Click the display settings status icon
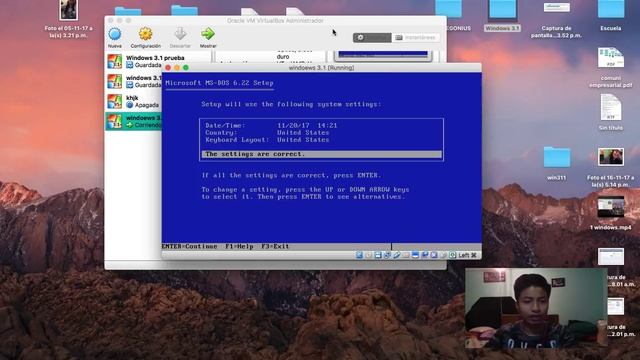 [415, 255]
